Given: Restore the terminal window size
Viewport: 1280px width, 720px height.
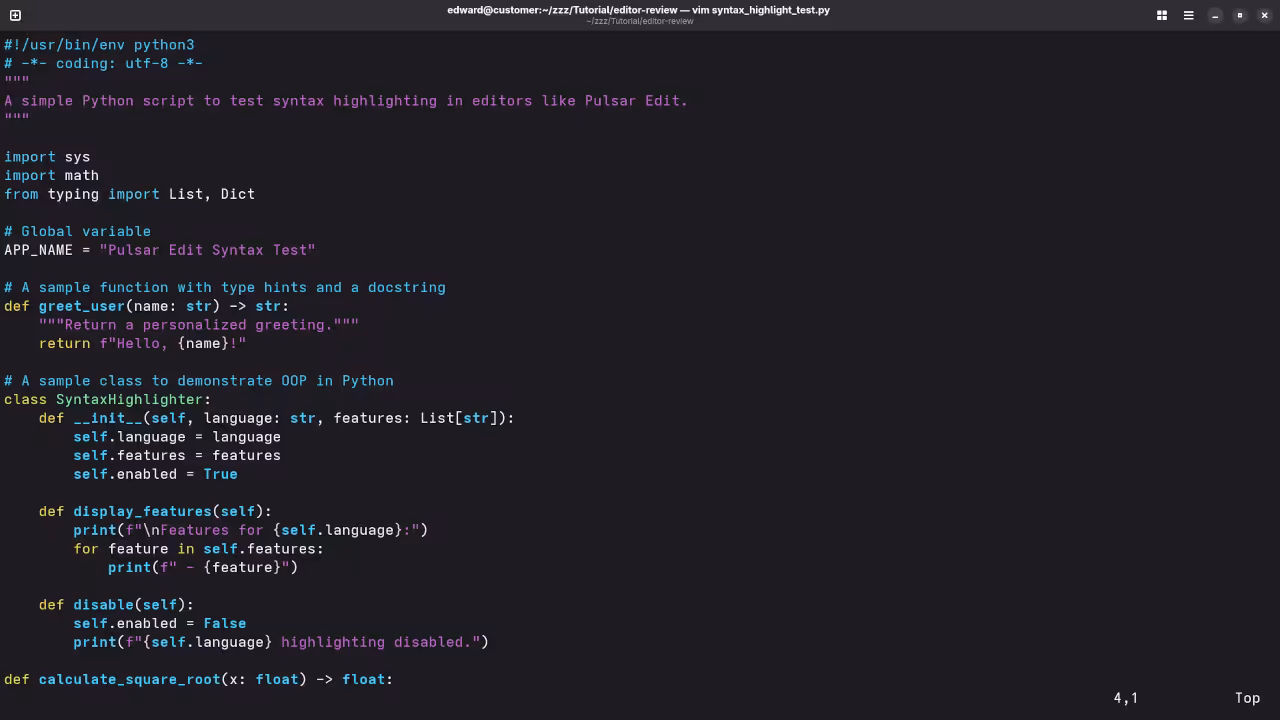Looking at the screenshot, I should pyautogui.click(x=1239, y=15).
